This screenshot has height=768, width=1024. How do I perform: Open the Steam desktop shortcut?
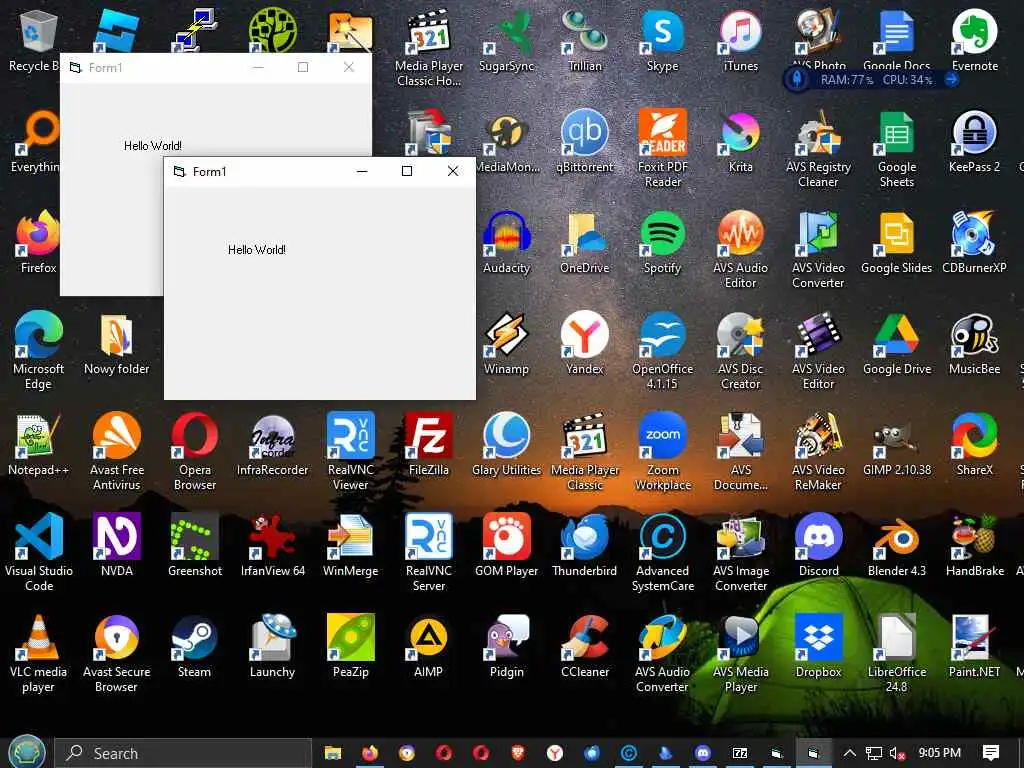click(x=195, y=647)
